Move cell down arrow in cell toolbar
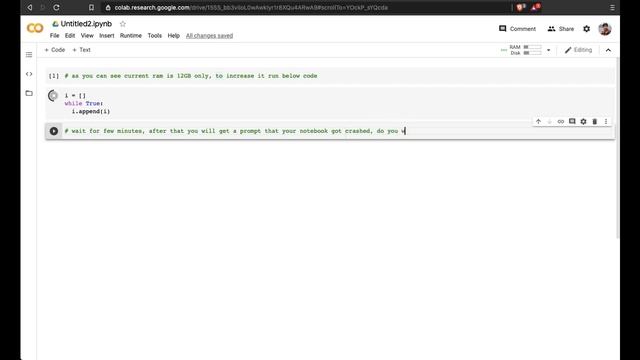The image size is (640, 360). [549, 122]
